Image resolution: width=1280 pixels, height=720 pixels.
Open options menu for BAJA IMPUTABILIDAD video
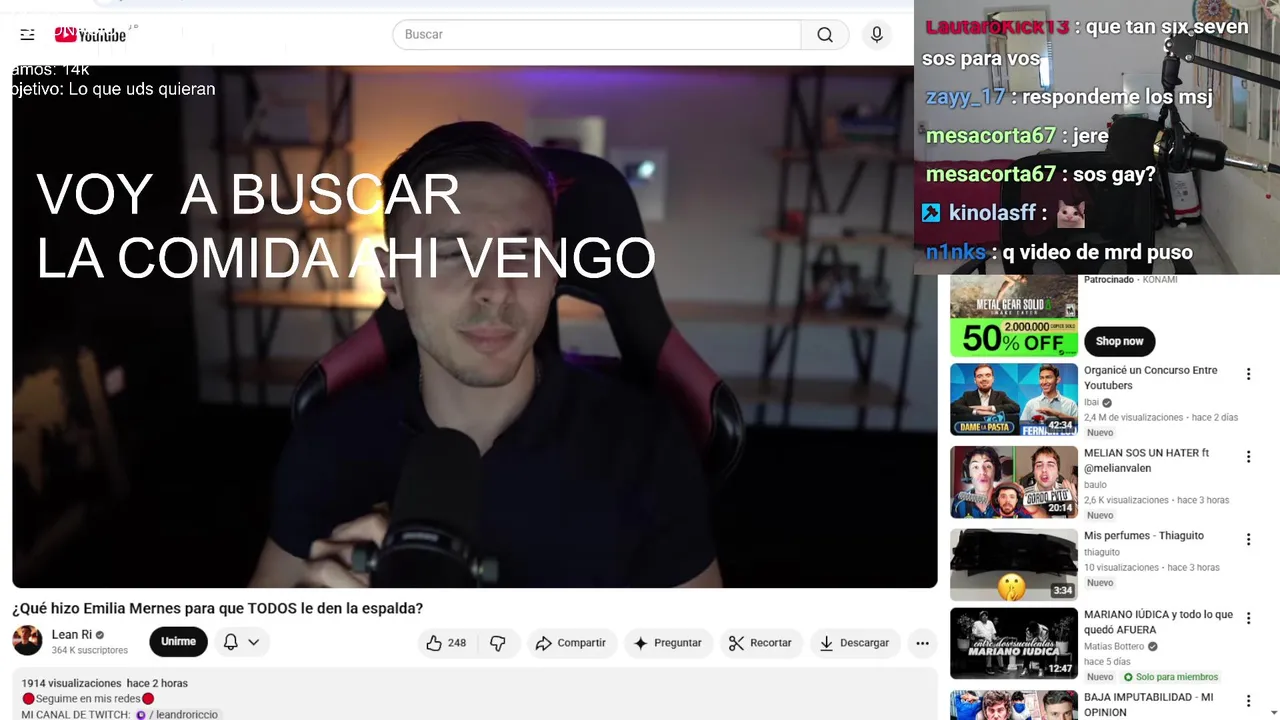pyautogui.click(x=1248, y=702)
